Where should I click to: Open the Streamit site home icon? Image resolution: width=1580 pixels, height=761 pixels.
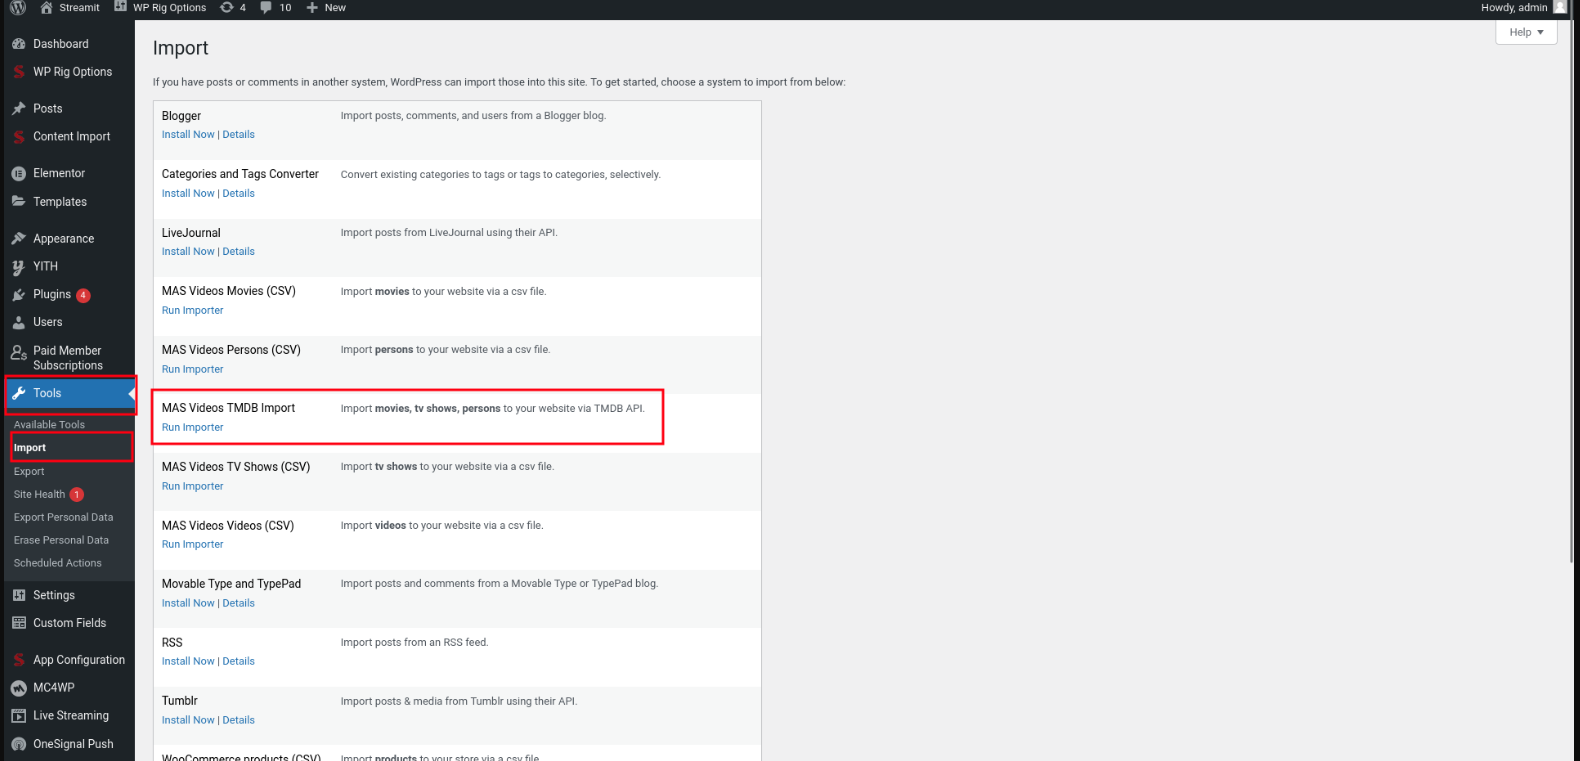[x=46, y=7]
